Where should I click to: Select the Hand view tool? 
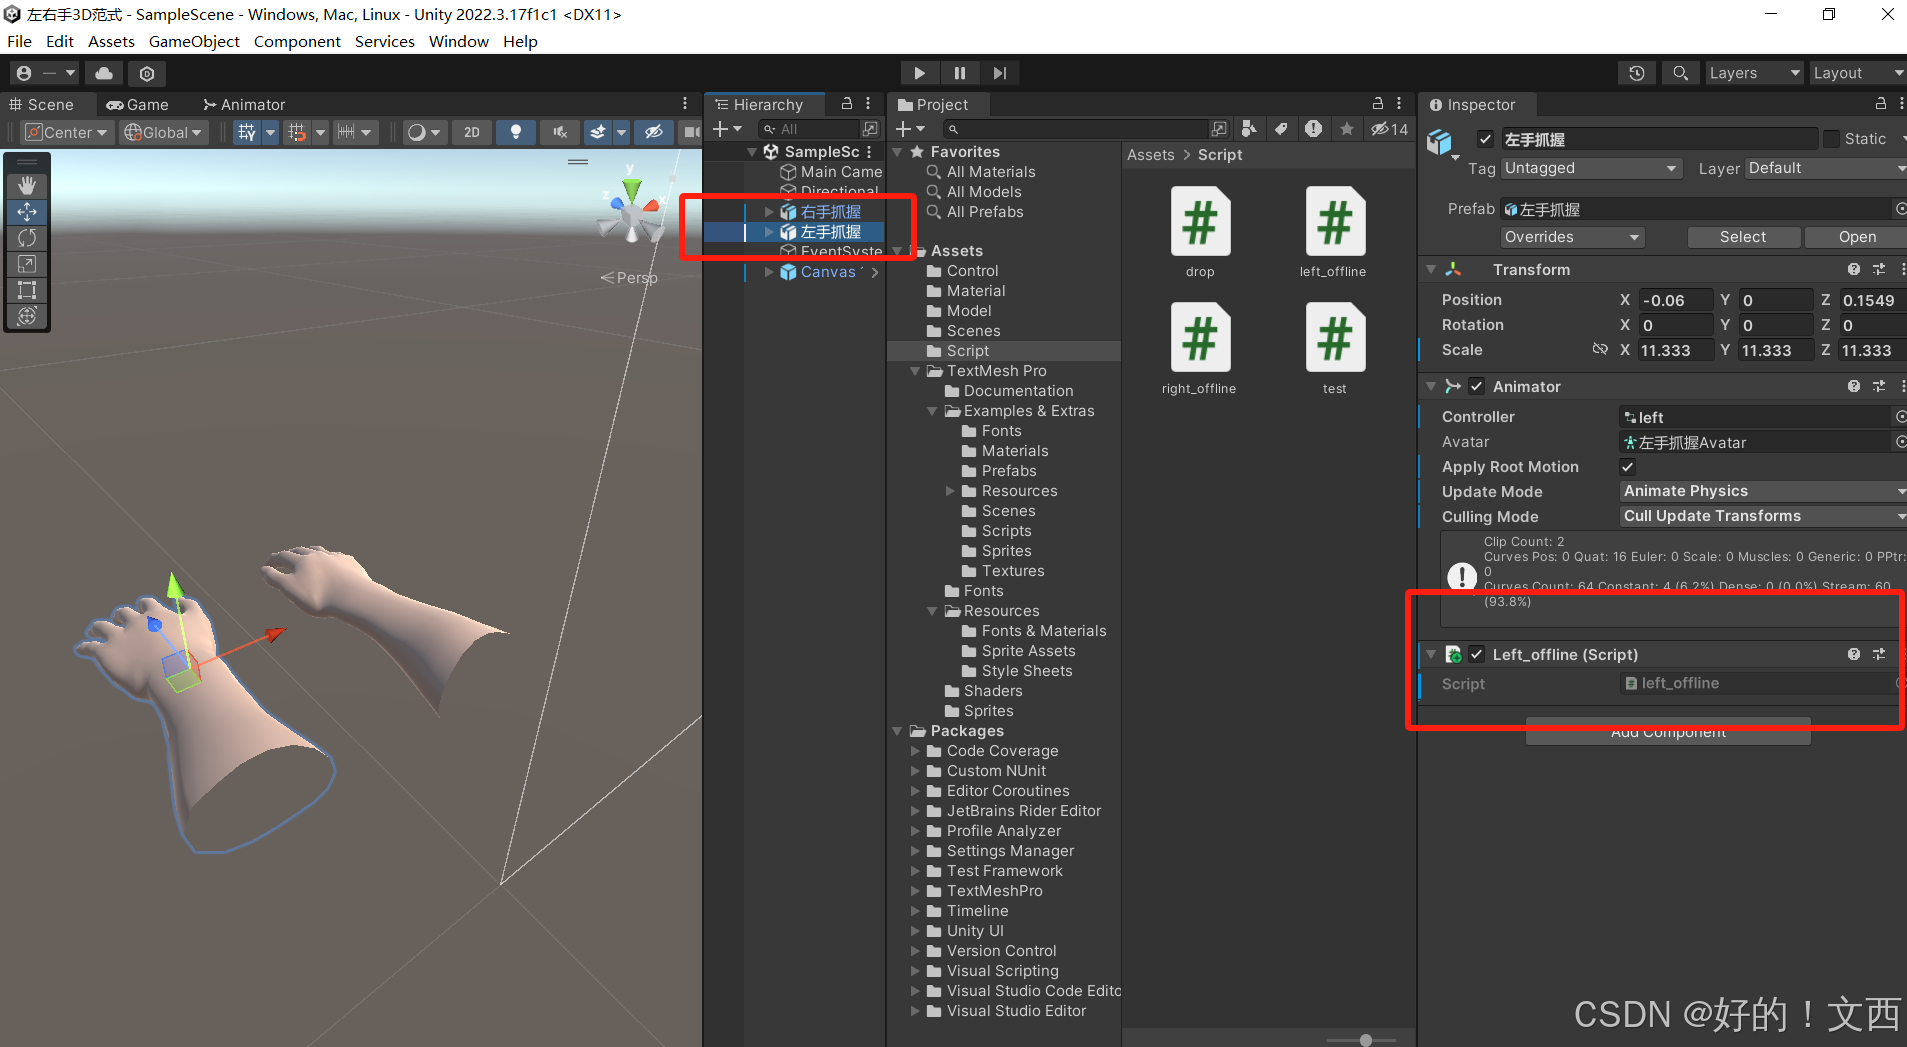pyautogui.click(x=27, y=185)
